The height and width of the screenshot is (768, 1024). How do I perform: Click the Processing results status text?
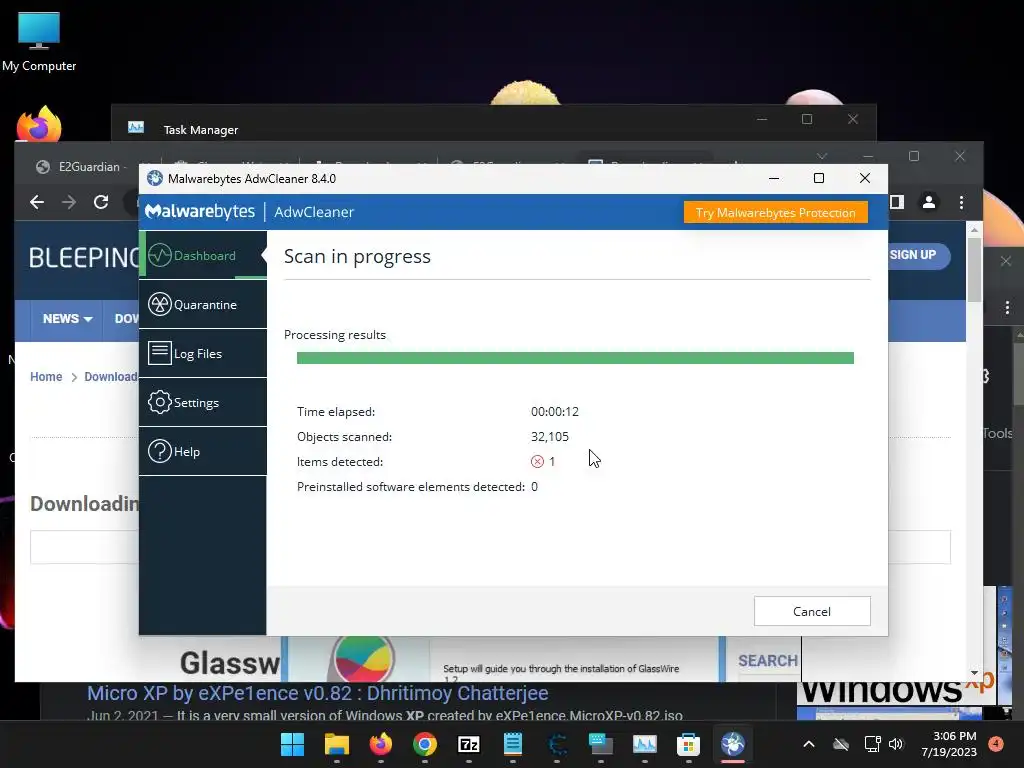(x=334, y=334)
